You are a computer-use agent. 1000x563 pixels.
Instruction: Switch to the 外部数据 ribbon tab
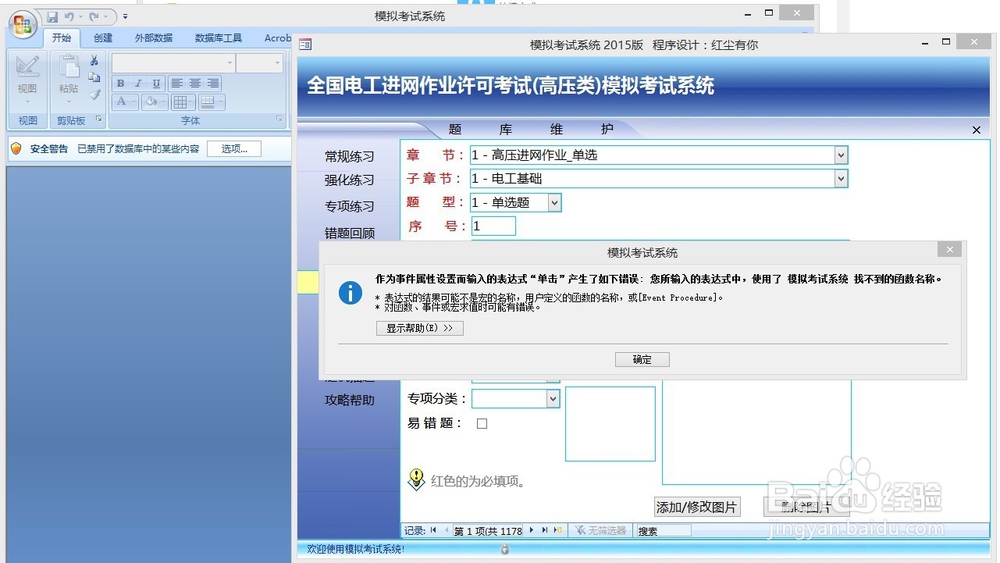pos(154,38)
